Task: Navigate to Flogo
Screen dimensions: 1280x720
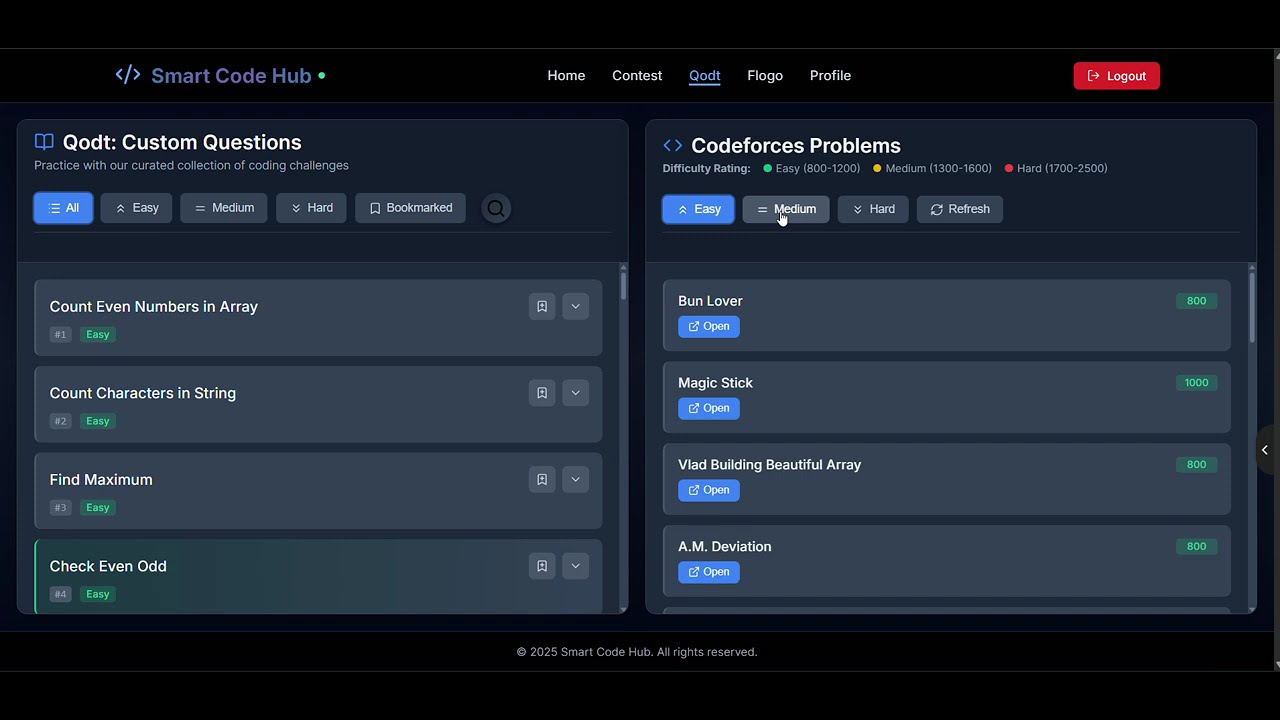Action: coord(765,76)
